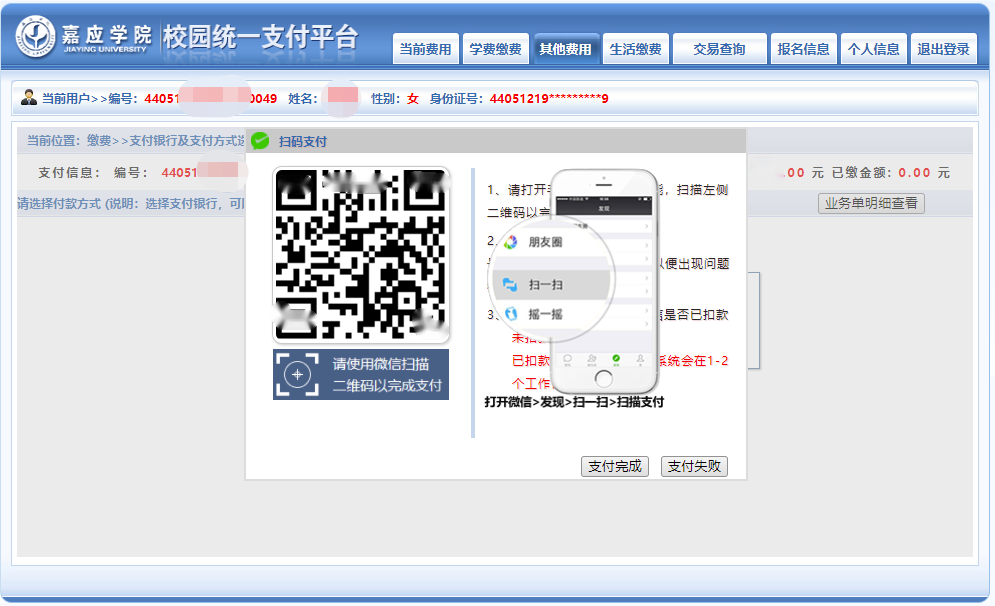The height and width of the screenshot is (606, 995).
Task: Click the WeChat payment QR code
Action: tap(361, 255)
